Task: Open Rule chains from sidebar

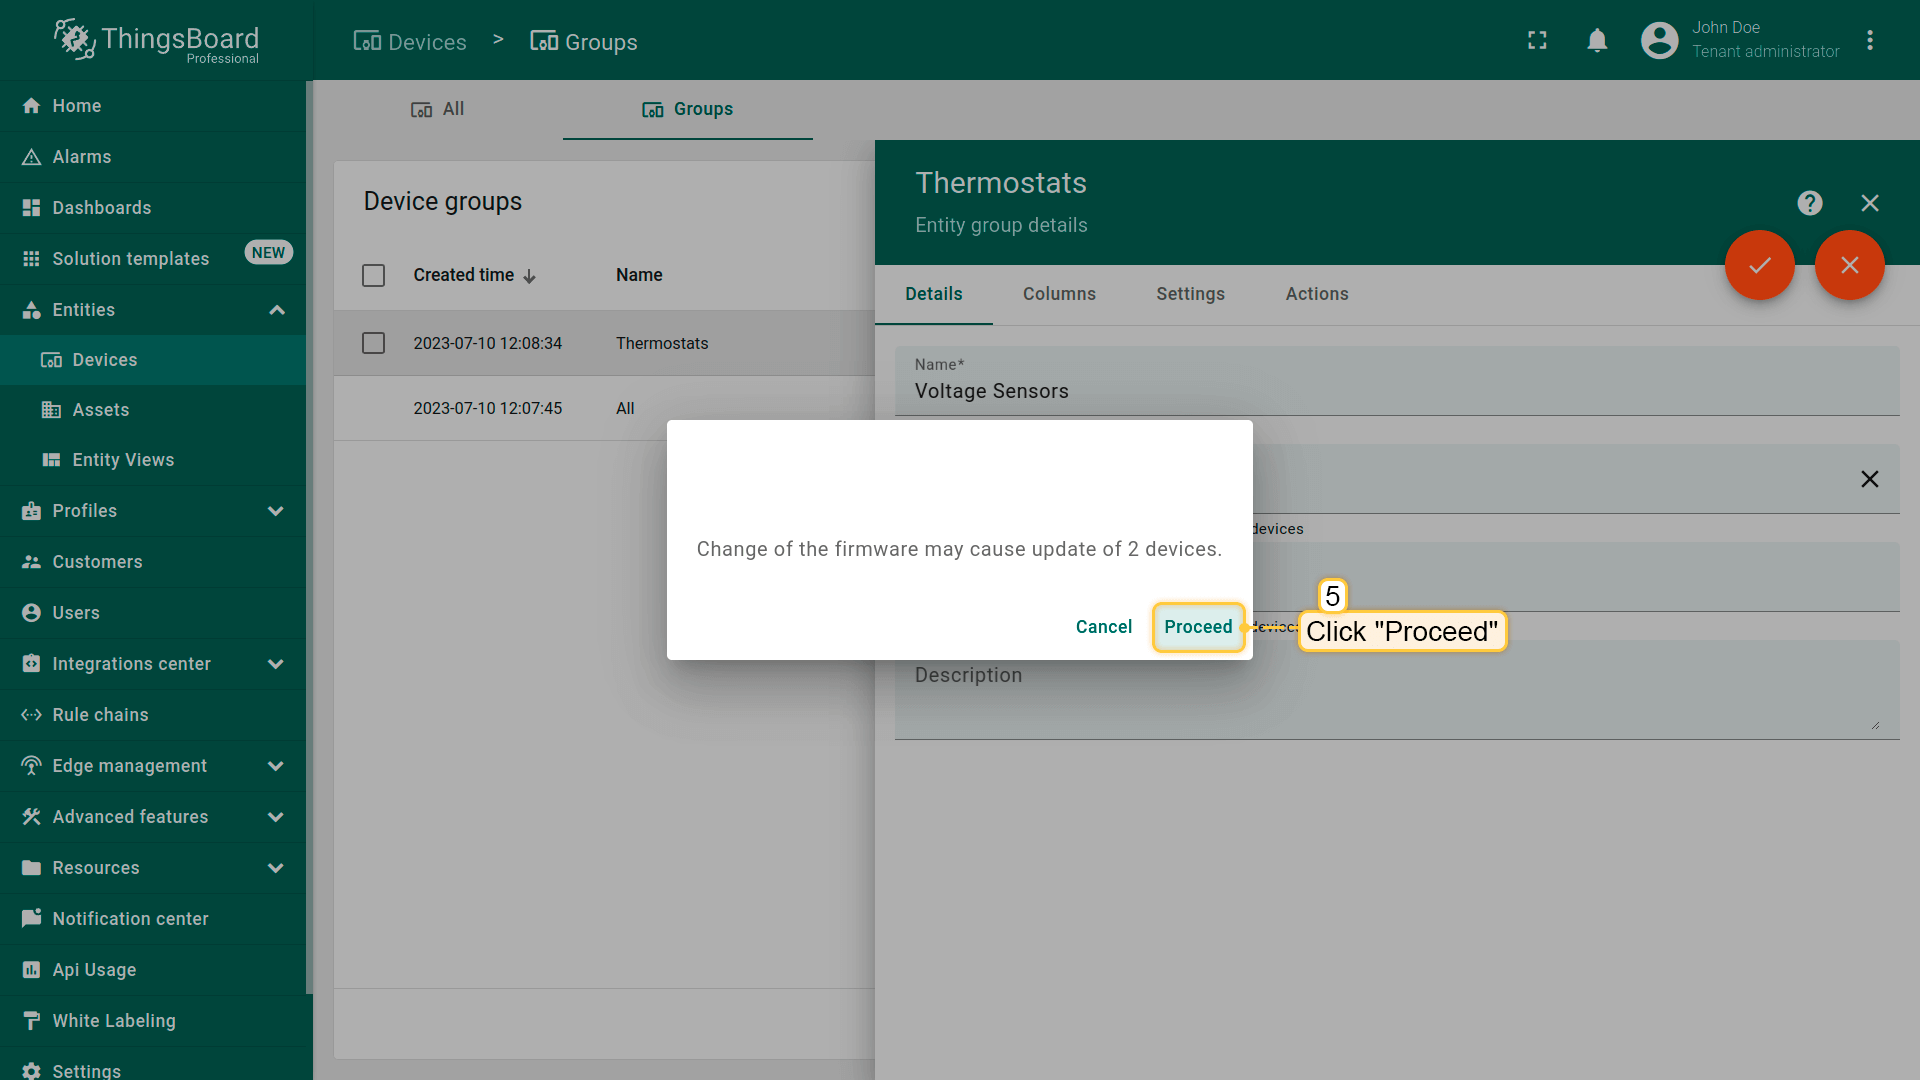Action: click(x=100, y=714)
